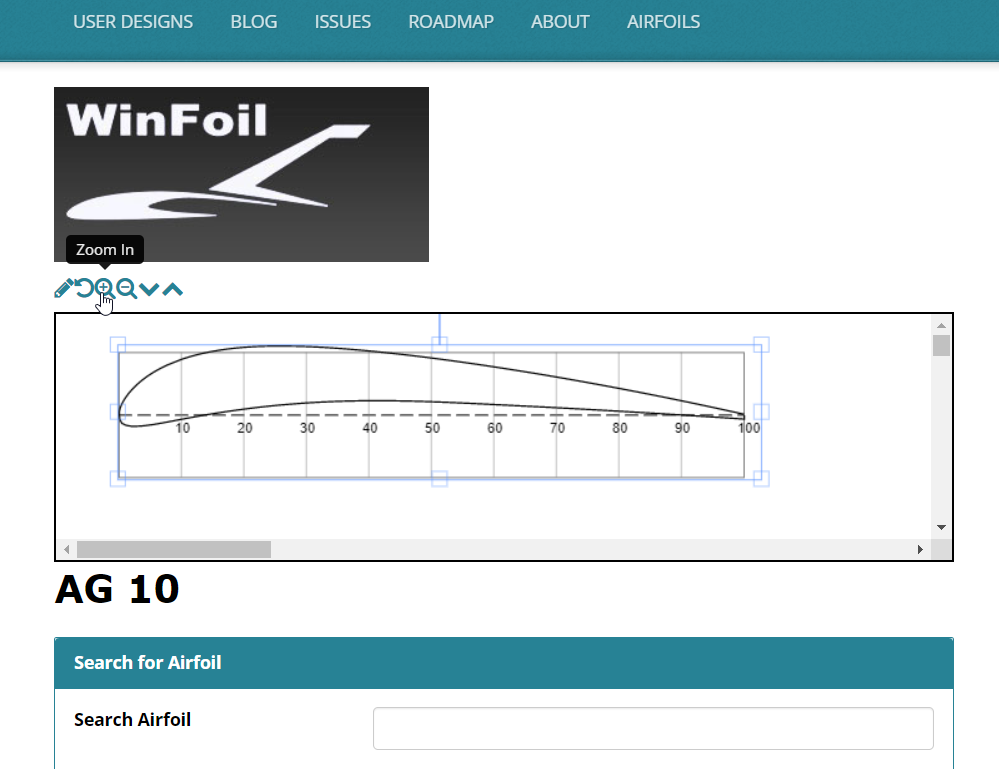Viewport: 999px width, 769px height.
Task: Click the scroll down arrow of canvas
Action: pos(941,527)
